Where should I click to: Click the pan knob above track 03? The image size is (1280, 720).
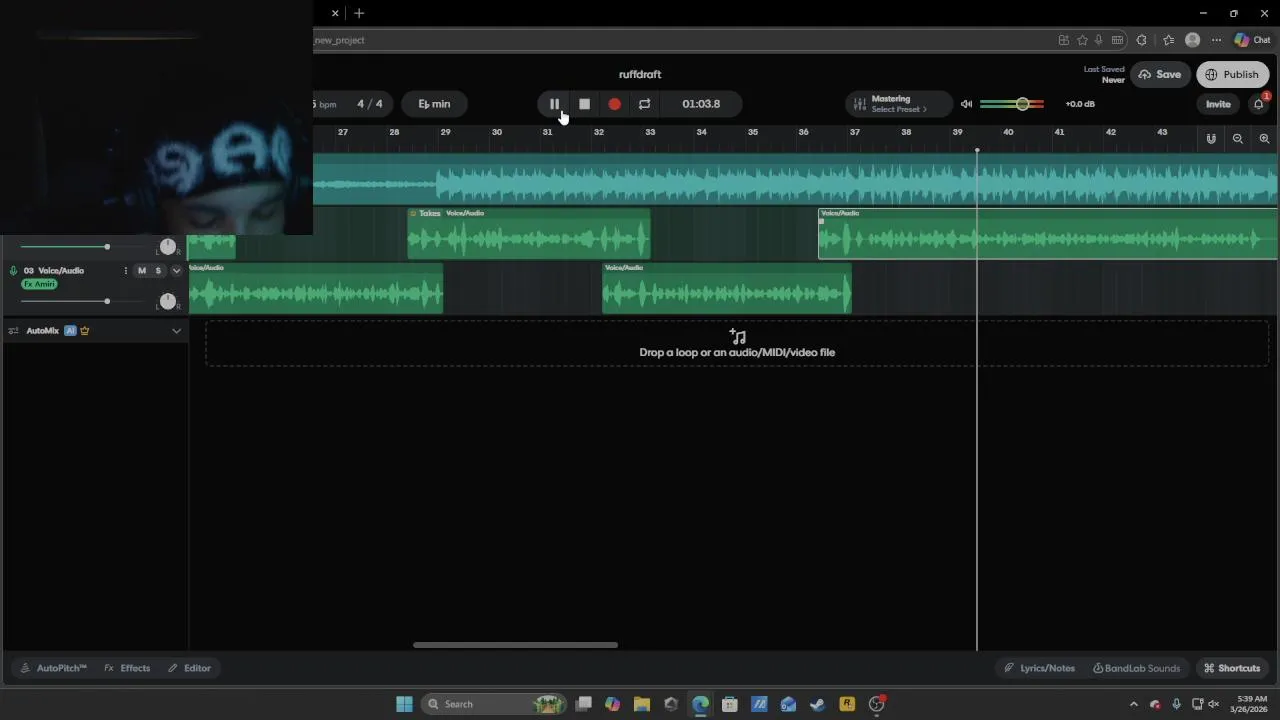(167, 246)
